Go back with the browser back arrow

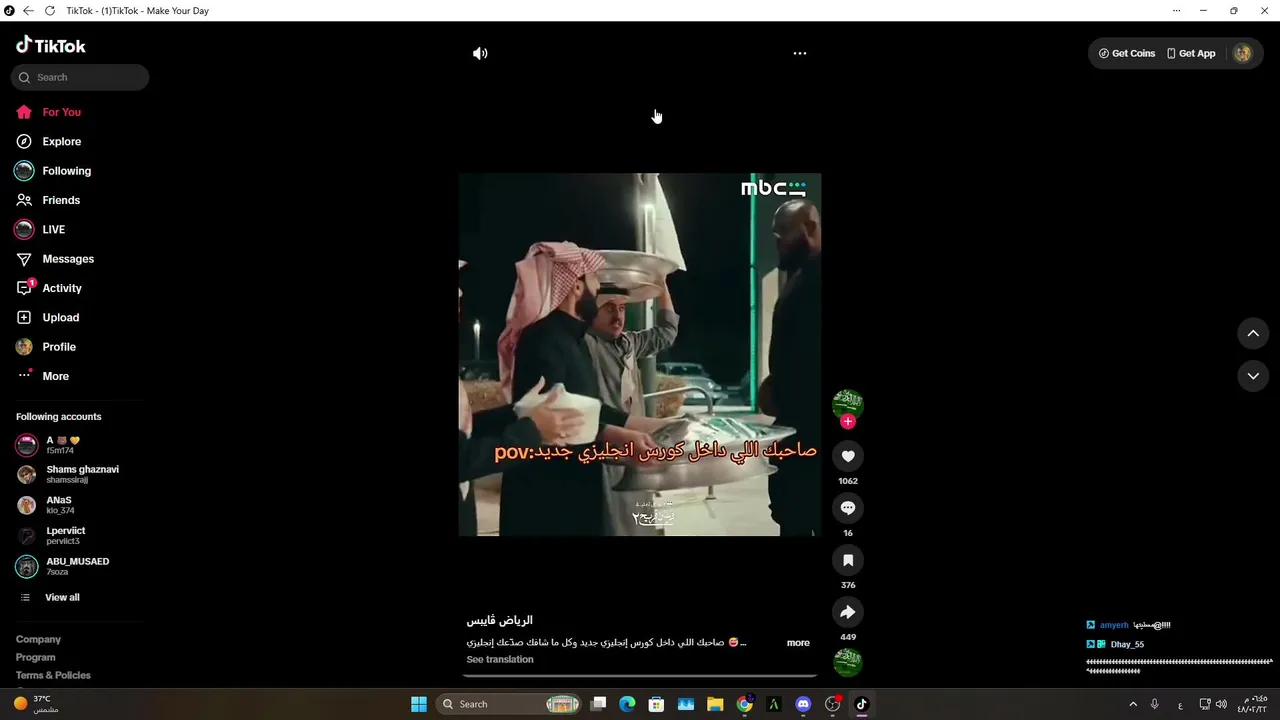(28, 10)
